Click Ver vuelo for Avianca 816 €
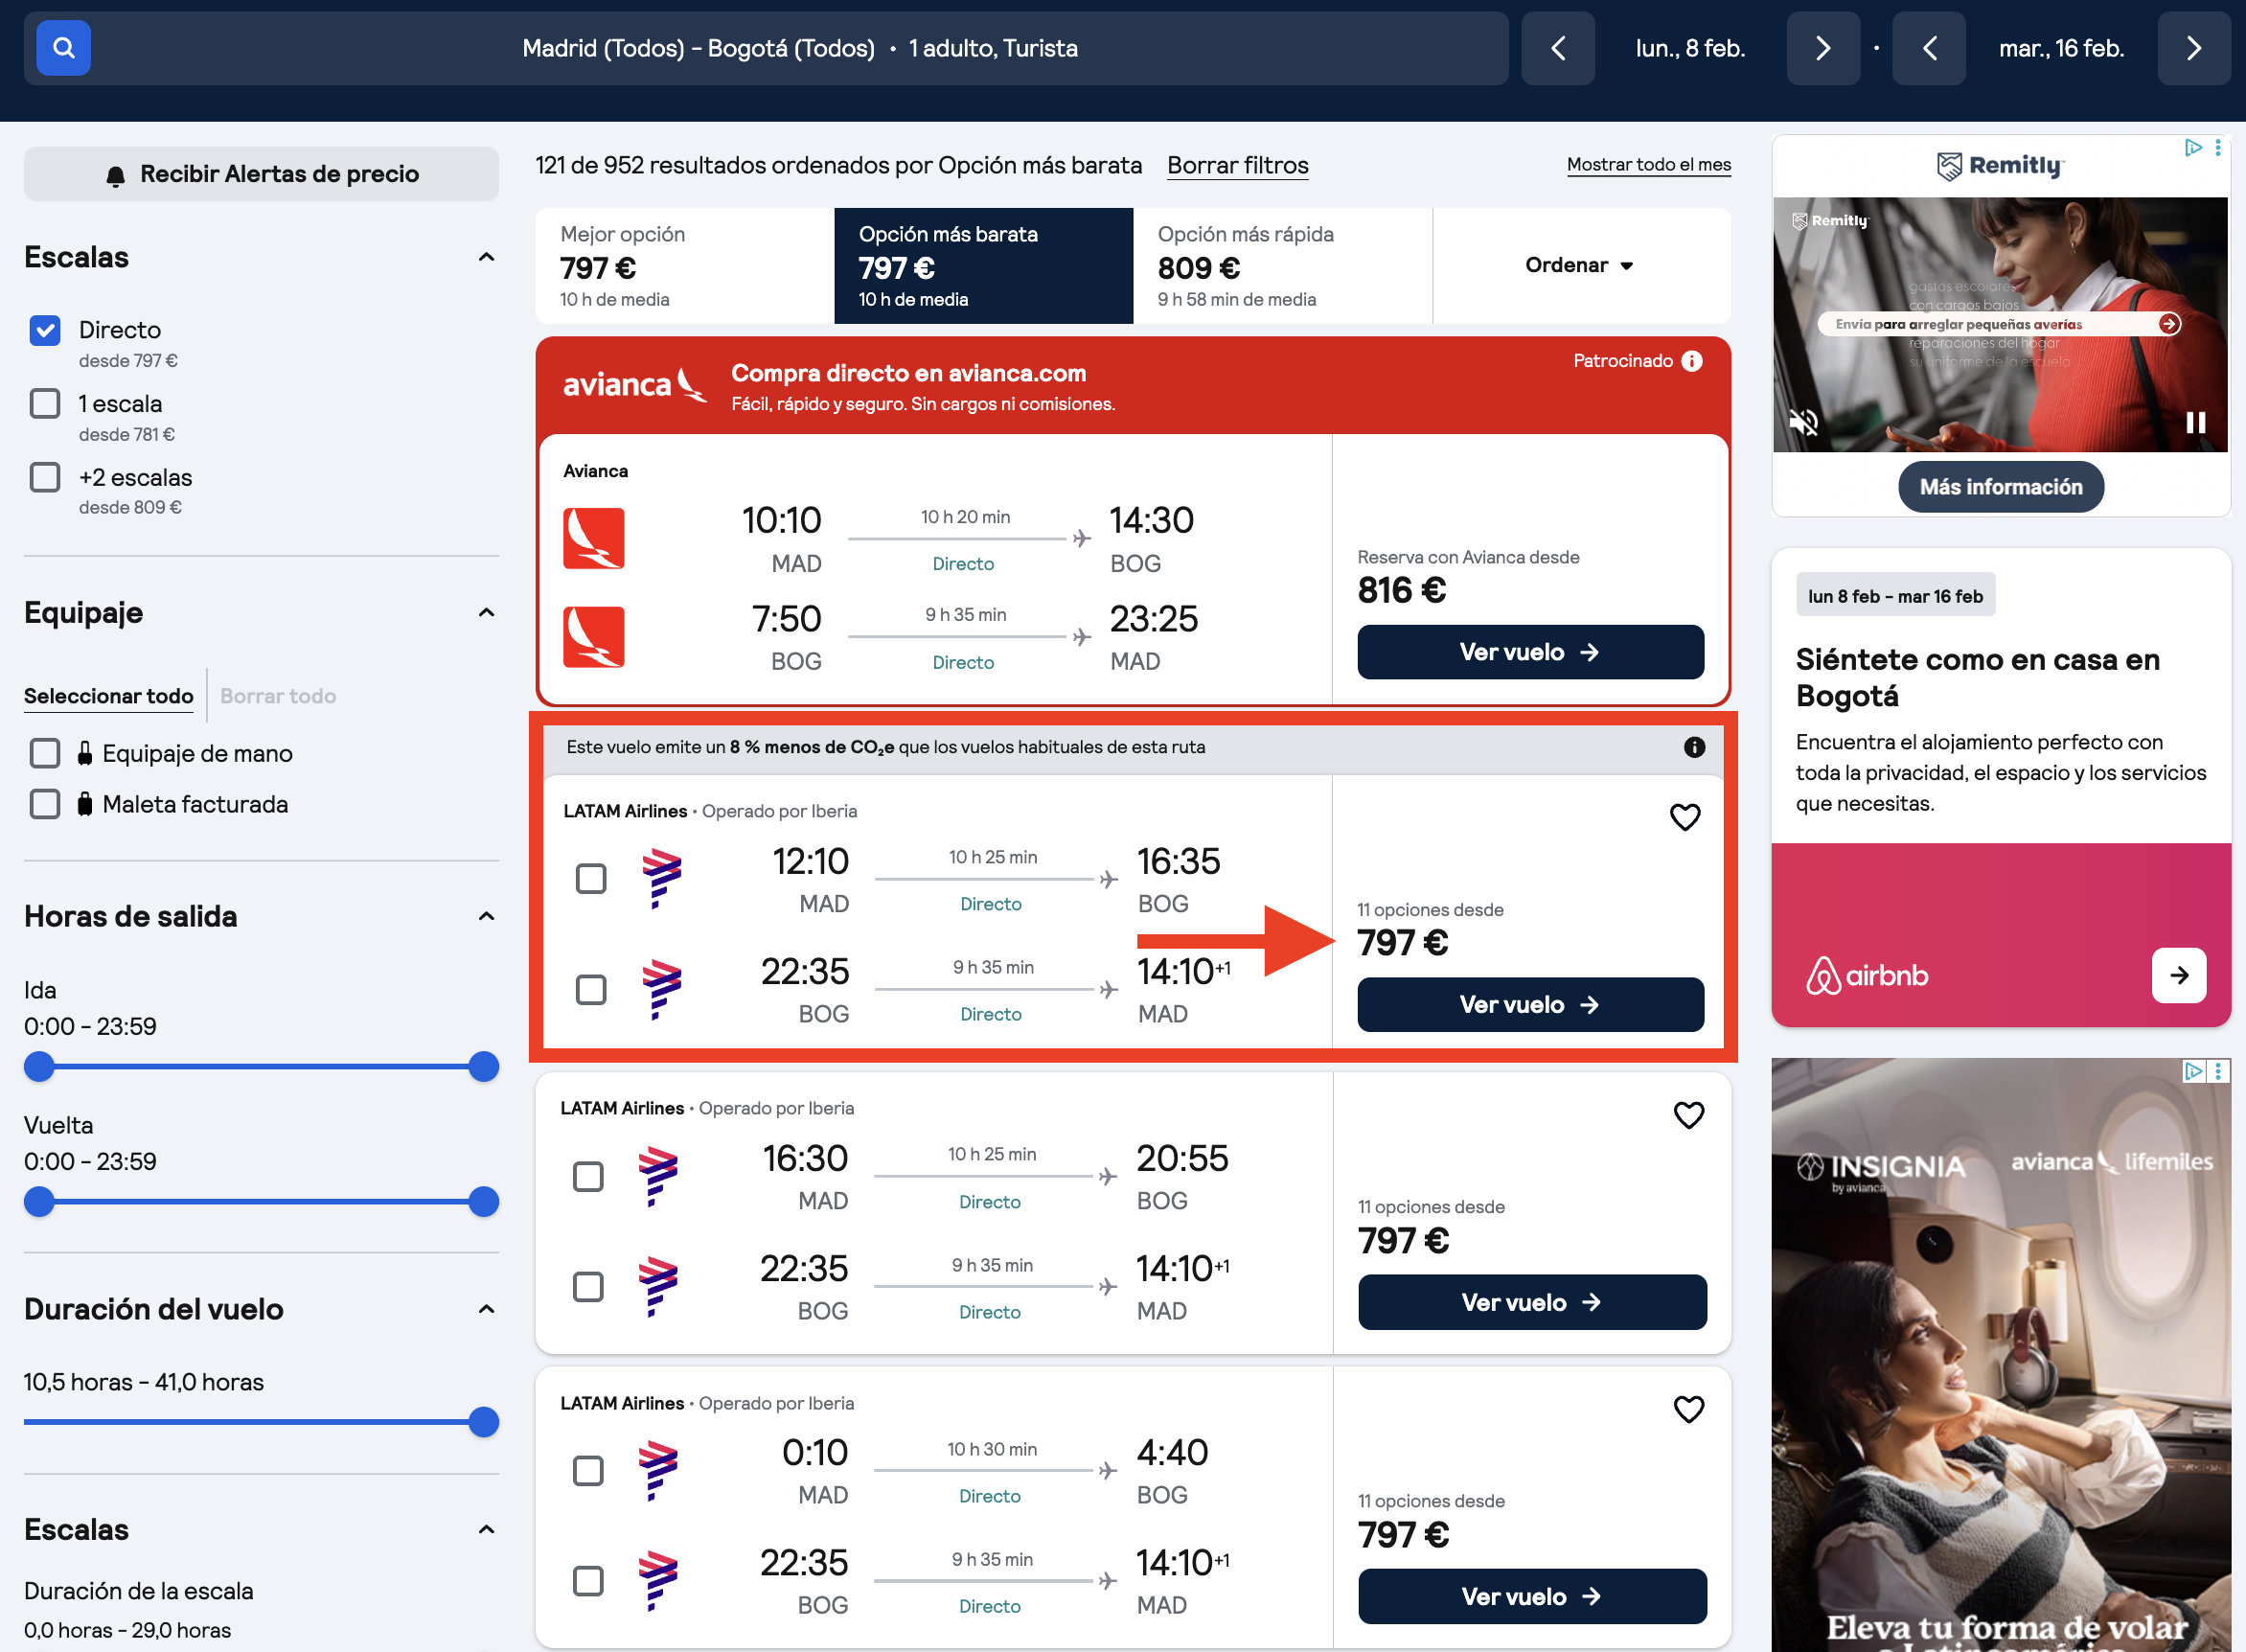This screenshot has height=1652, width=2246. 1530,652
